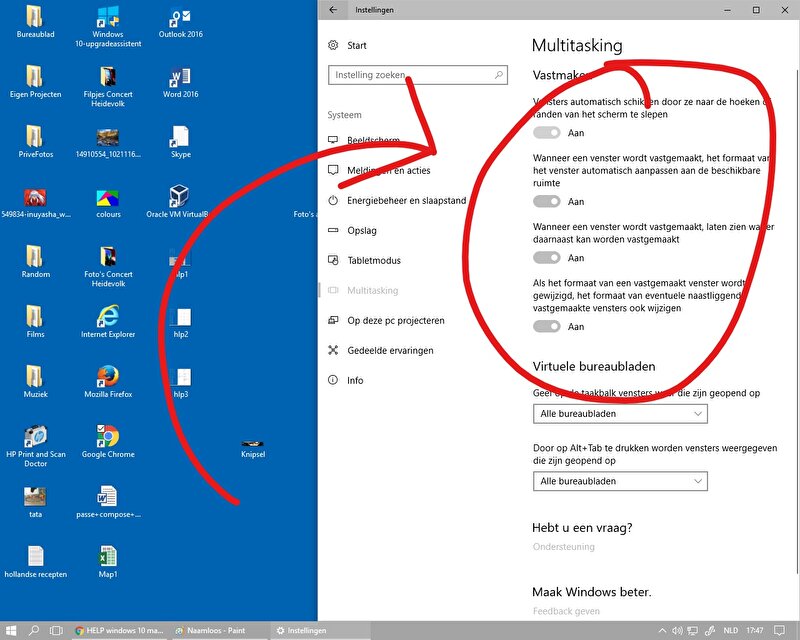Open taskbar windows 'Alle bureaubladen' dropdown
Viewport: 800px width, 640px height.
[x=620, y=414]
